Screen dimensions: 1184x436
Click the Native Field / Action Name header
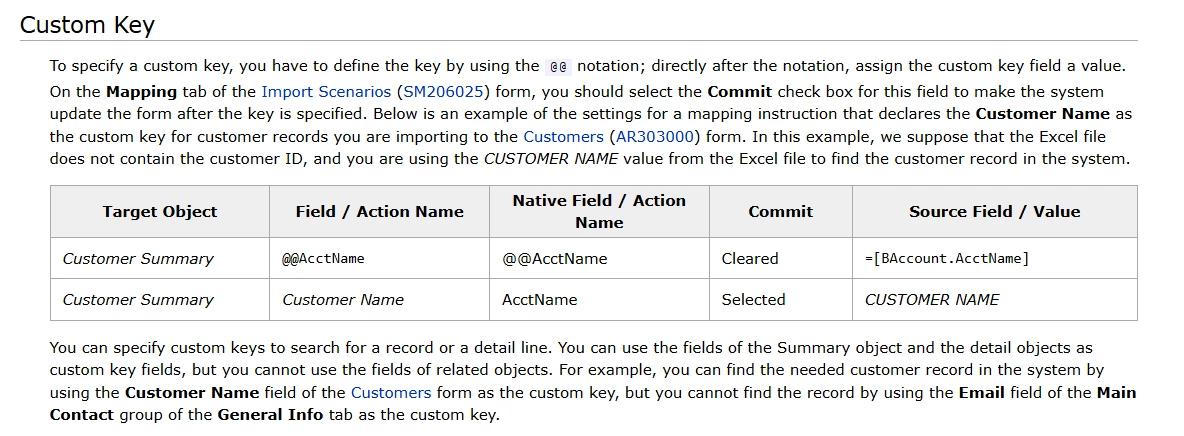[x=599, y=212]
